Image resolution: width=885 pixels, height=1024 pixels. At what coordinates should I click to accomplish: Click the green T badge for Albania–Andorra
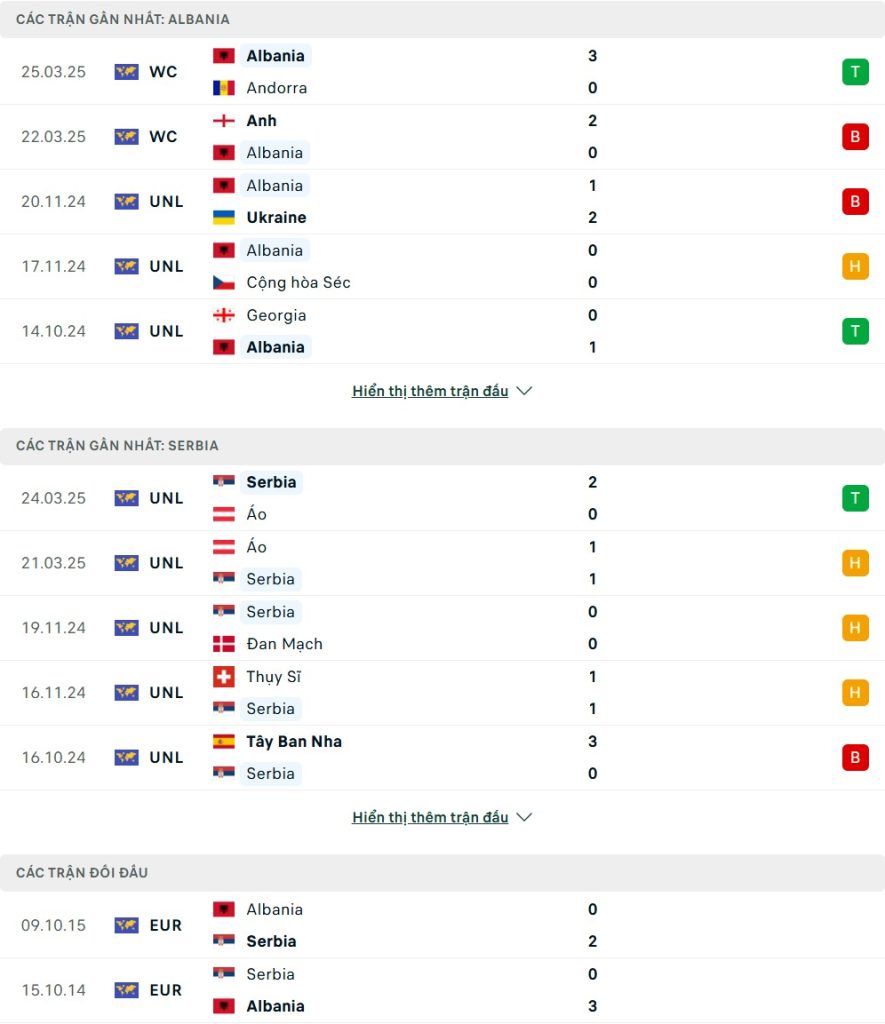(x=855, y=72)
